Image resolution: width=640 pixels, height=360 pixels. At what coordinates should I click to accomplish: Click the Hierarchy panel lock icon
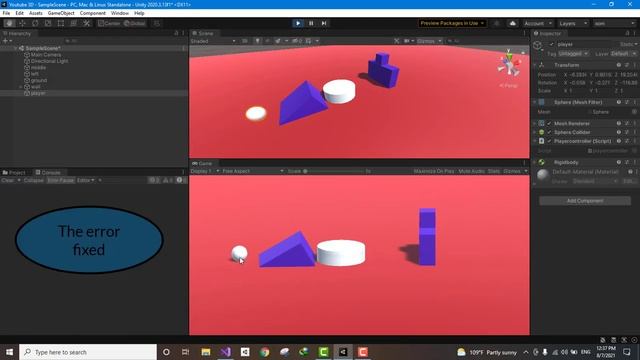176,33
